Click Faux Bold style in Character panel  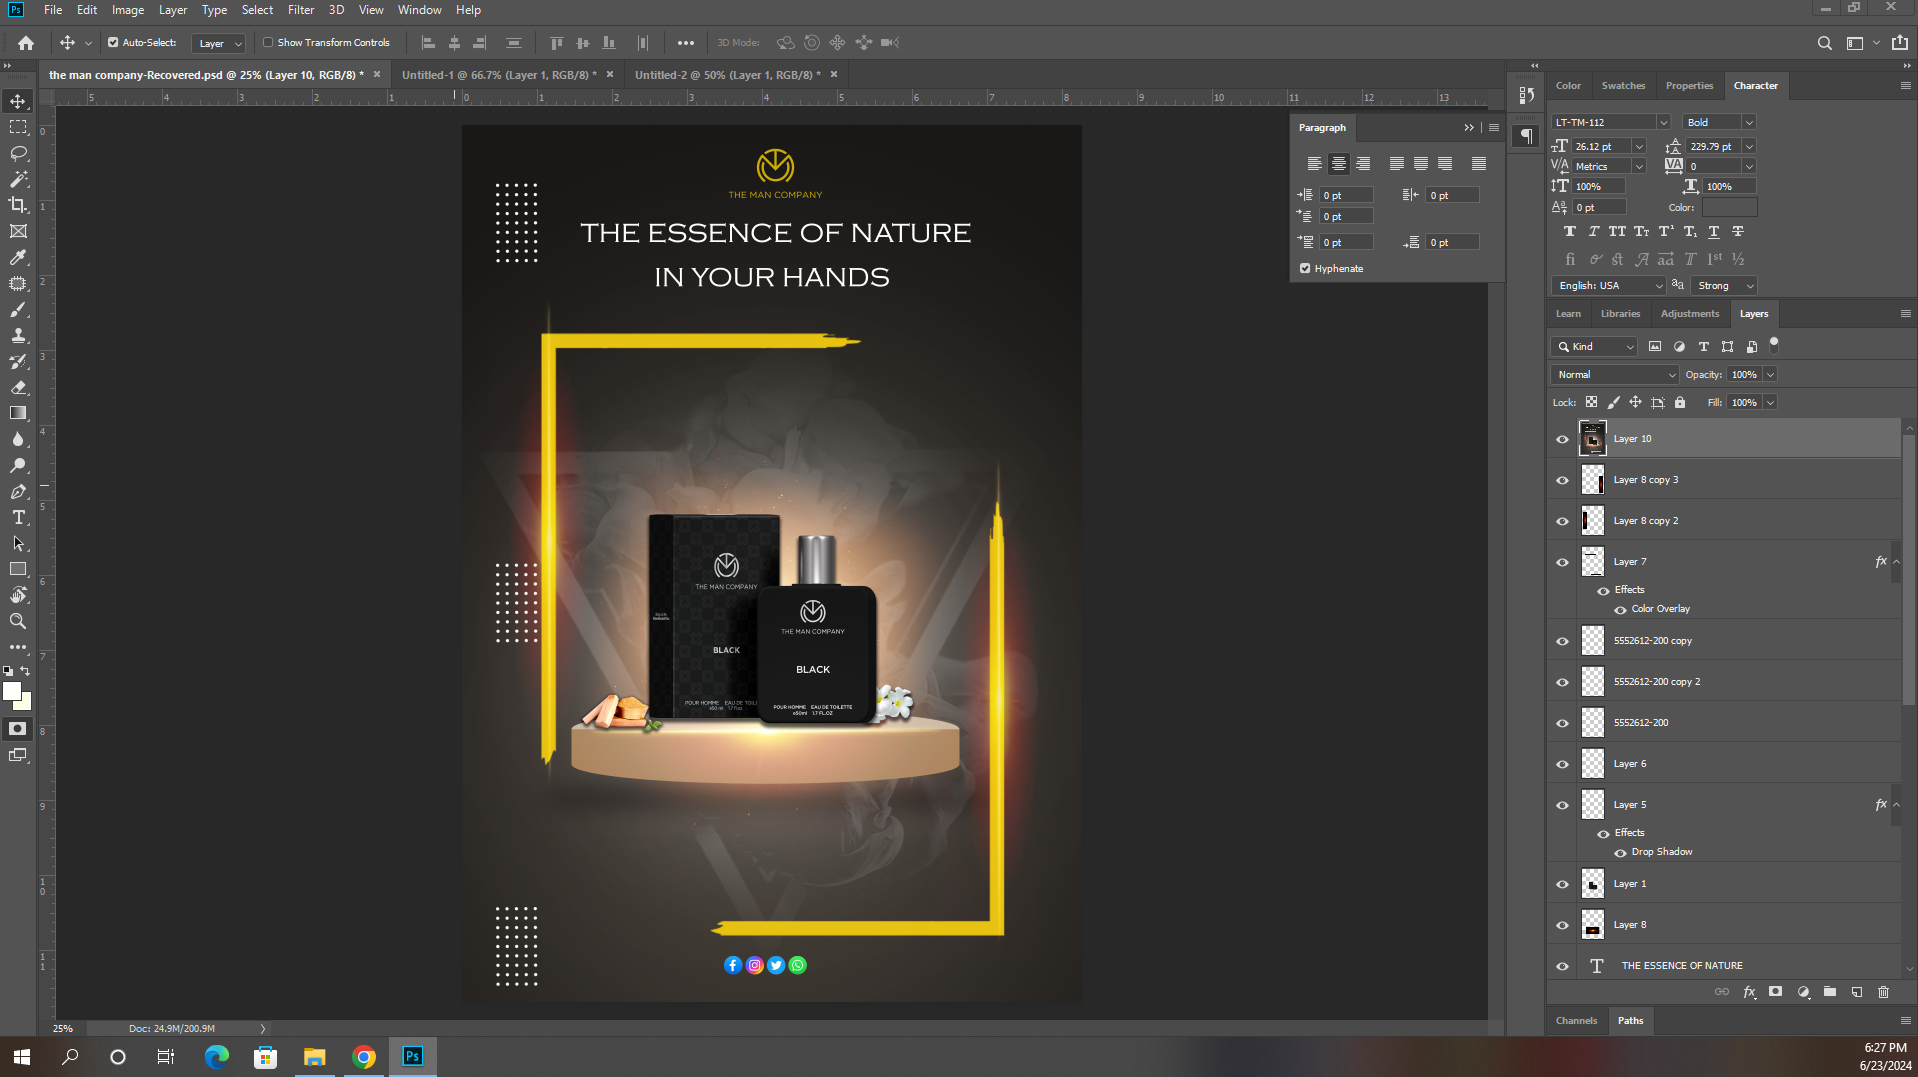pos(1569,232)
